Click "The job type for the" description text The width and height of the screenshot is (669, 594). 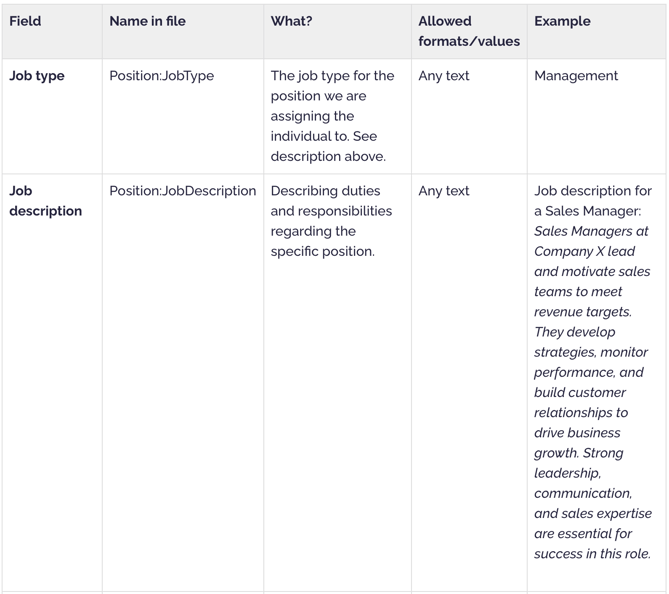coord(332,76)
